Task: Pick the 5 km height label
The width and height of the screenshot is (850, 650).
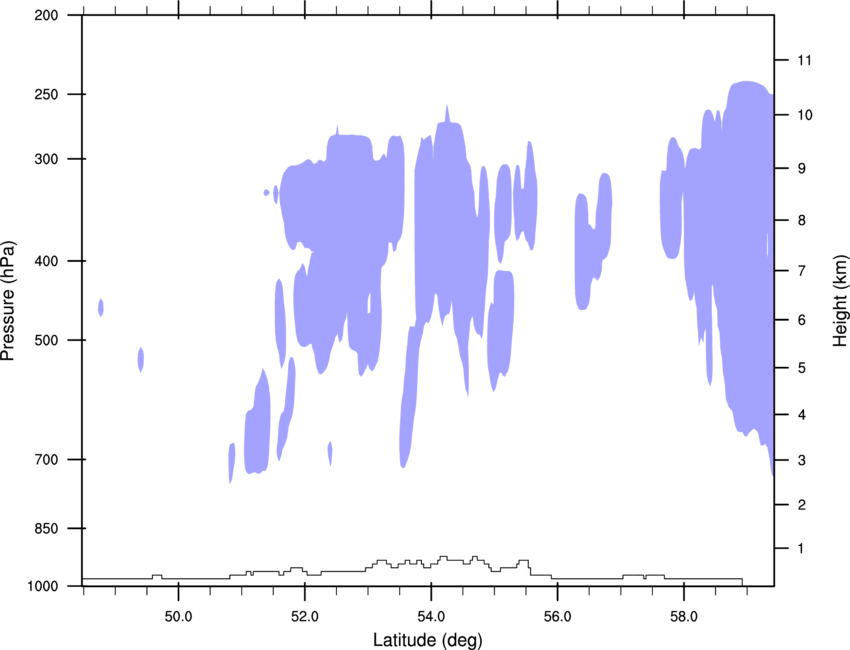Action: 801,368
